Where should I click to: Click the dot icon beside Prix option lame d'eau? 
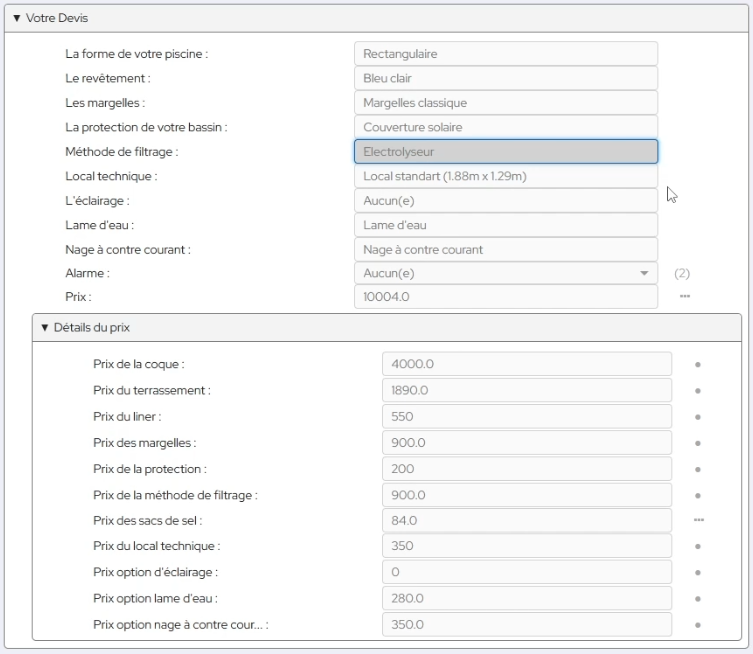pyautogui.click(x=698, y=599)
